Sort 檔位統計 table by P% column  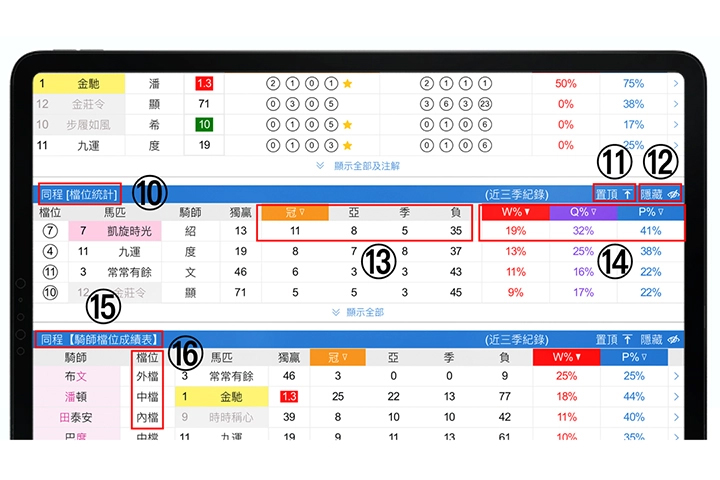click(x=651, y=212)
